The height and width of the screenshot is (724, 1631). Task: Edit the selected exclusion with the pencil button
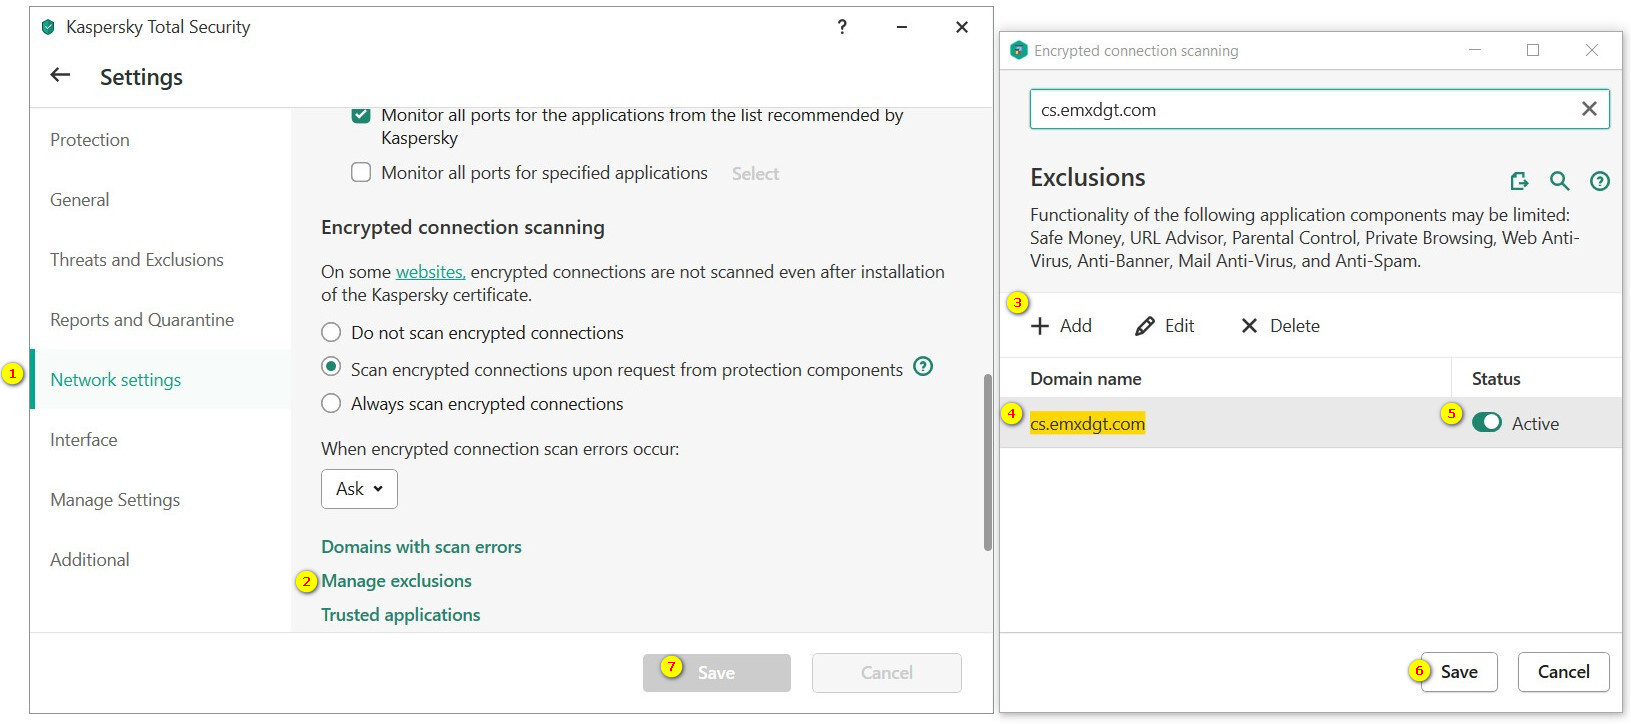(1165, 326)
